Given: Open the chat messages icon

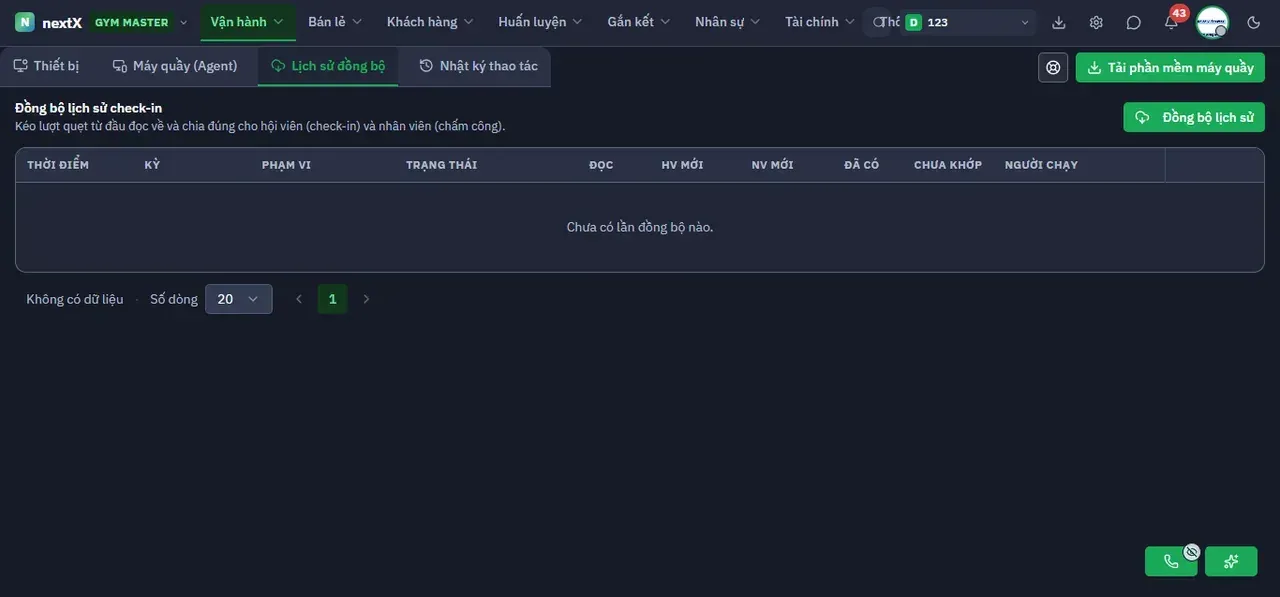Looking at the screenshot, I should pyautogui.click(x=1133, y=22).
